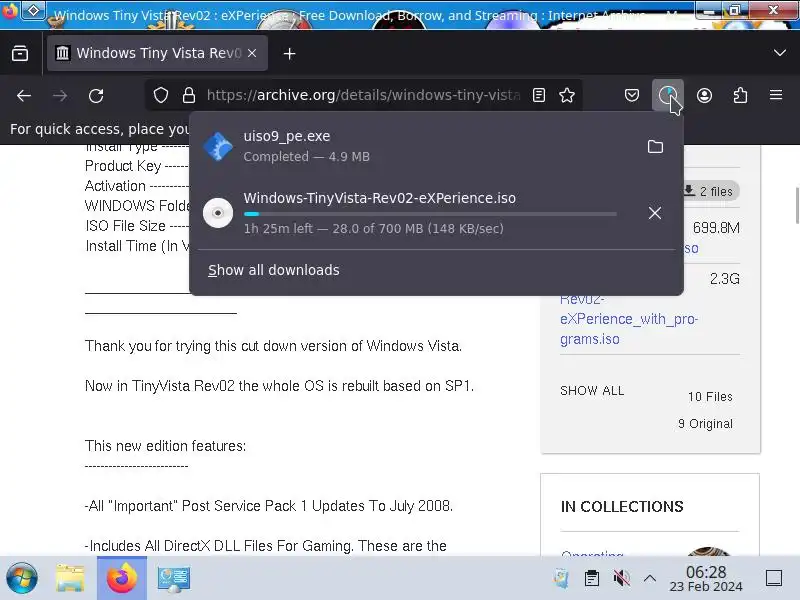Select the Windows Tiny Vista Rev0 tab
Viewport: 800px width, 600px height.
coord(157,53)
